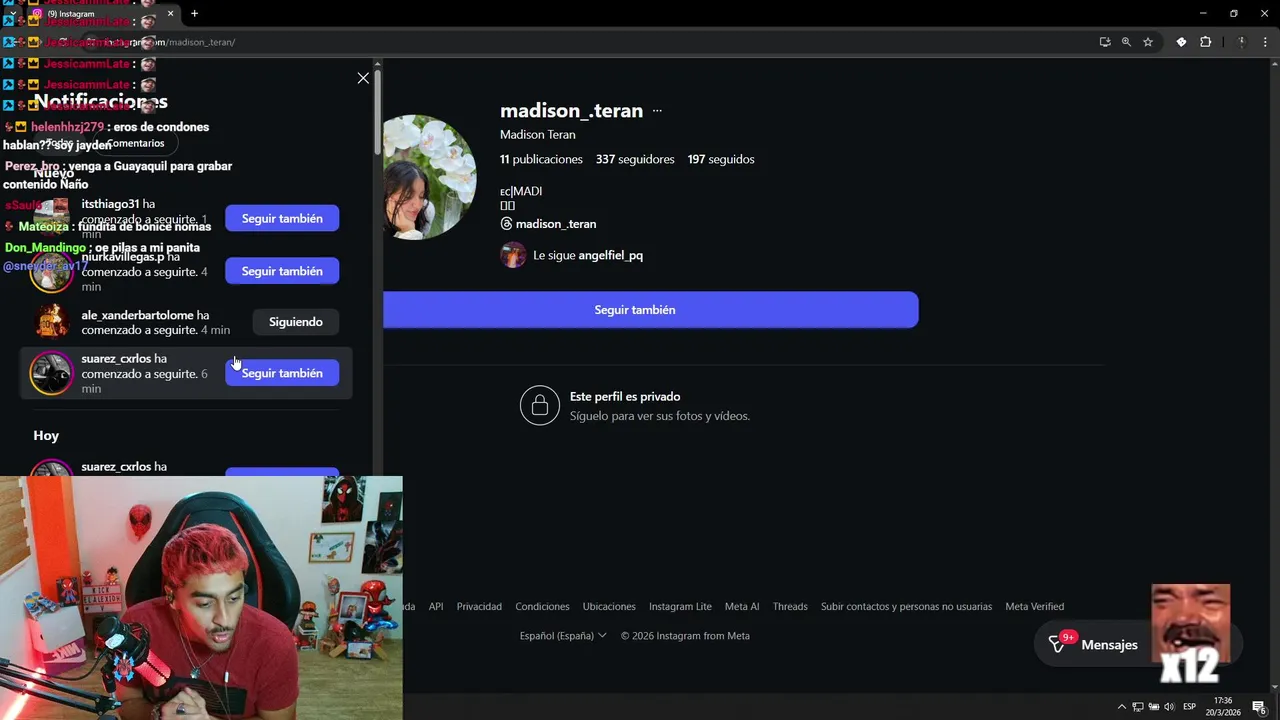The width and height of the screenshot is (1280, 720).
Task: Open profile options three-dot menu beside madison_.teran
Action: coord(657,111)
